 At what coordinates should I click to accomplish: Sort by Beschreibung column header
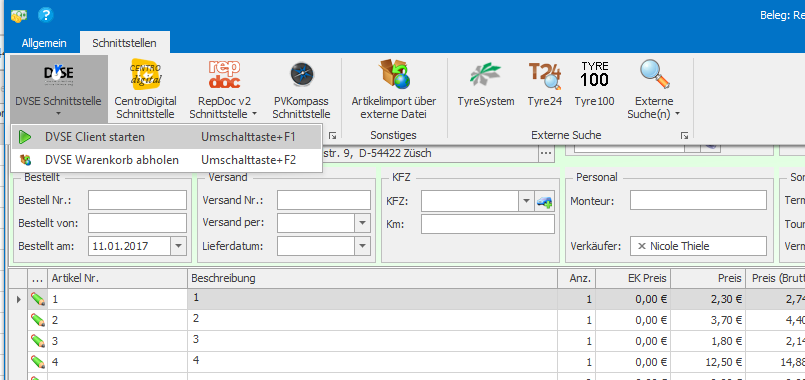(x=372, y=278)
